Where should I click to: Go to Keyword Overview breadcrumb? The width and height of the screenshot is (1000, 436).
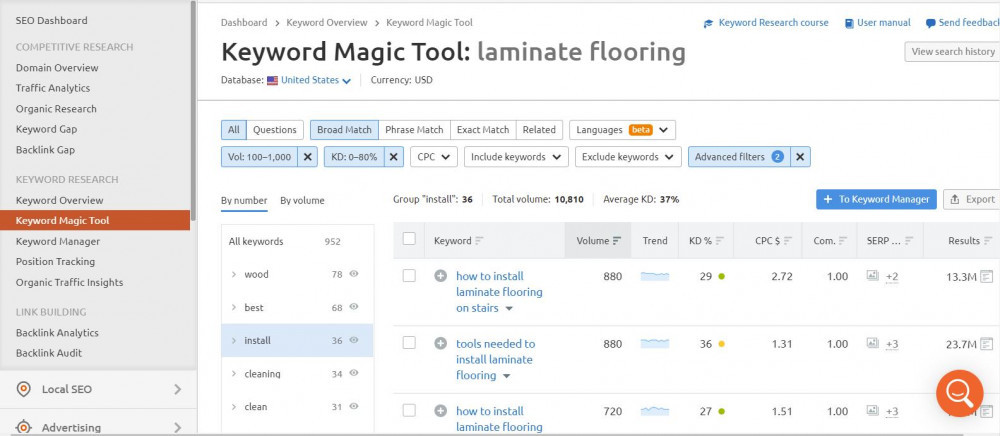click(327, 23)
